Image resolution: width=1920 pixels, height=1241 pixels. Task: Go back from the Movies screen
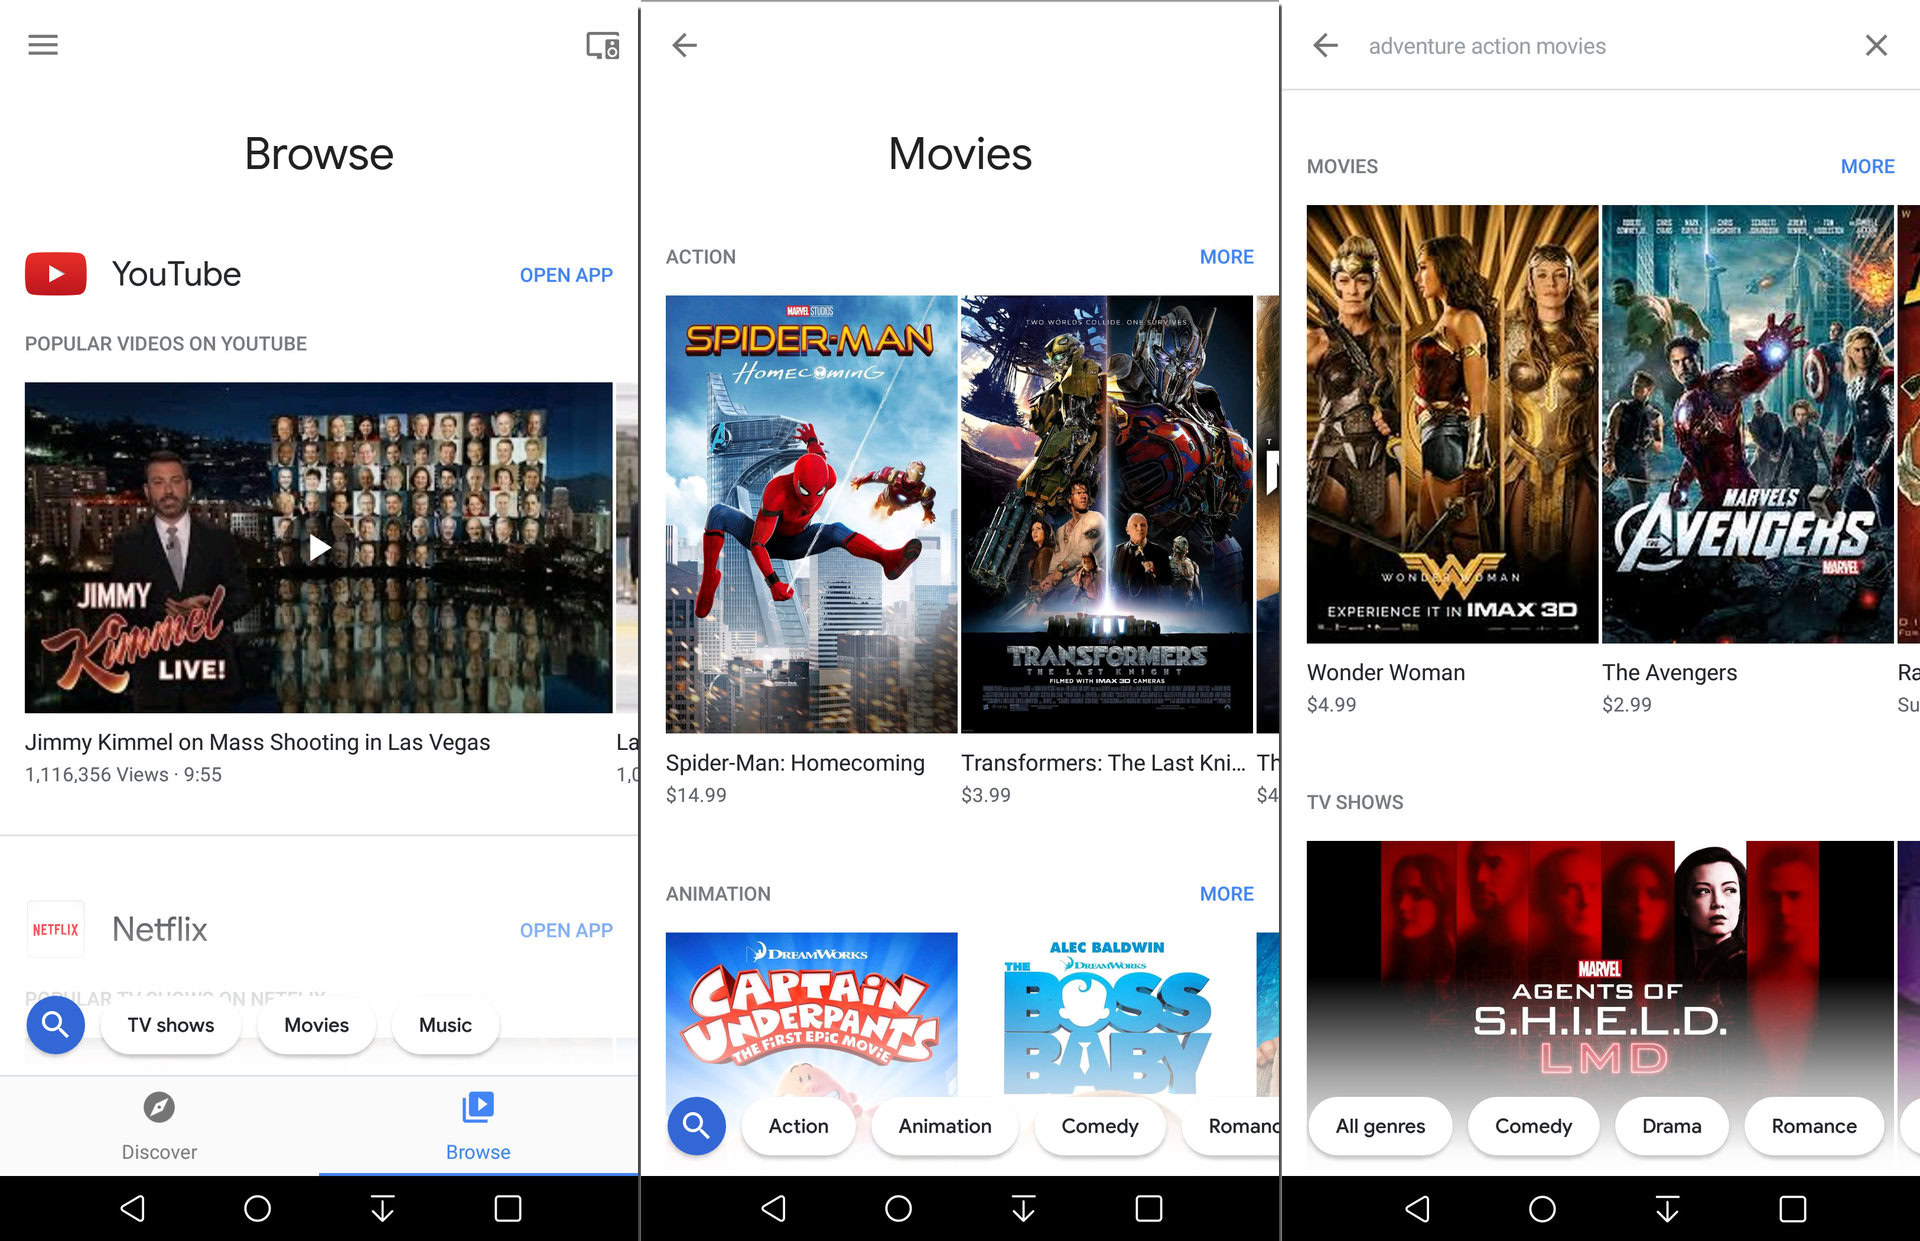685,45
